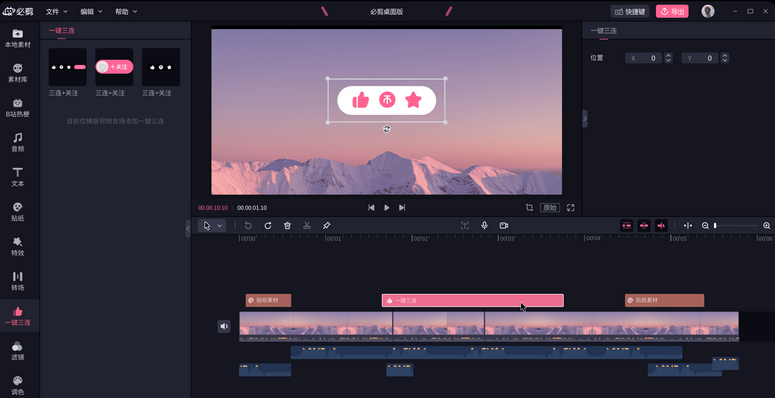Expand the pointer tool dropdown arrow
The height and width of the screenshot is (398, 775).
[x=219, y=225]
